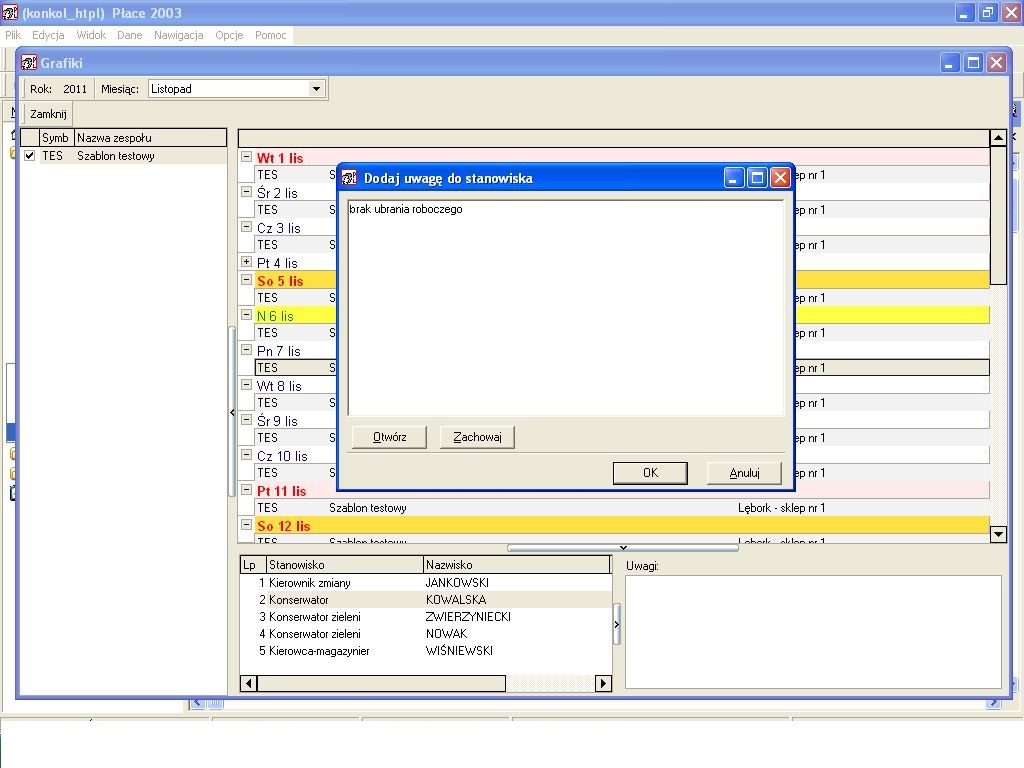Viewport: 1024px width, 768px height.
Task: Open the Pomoc menu
Action: [270, 35]
